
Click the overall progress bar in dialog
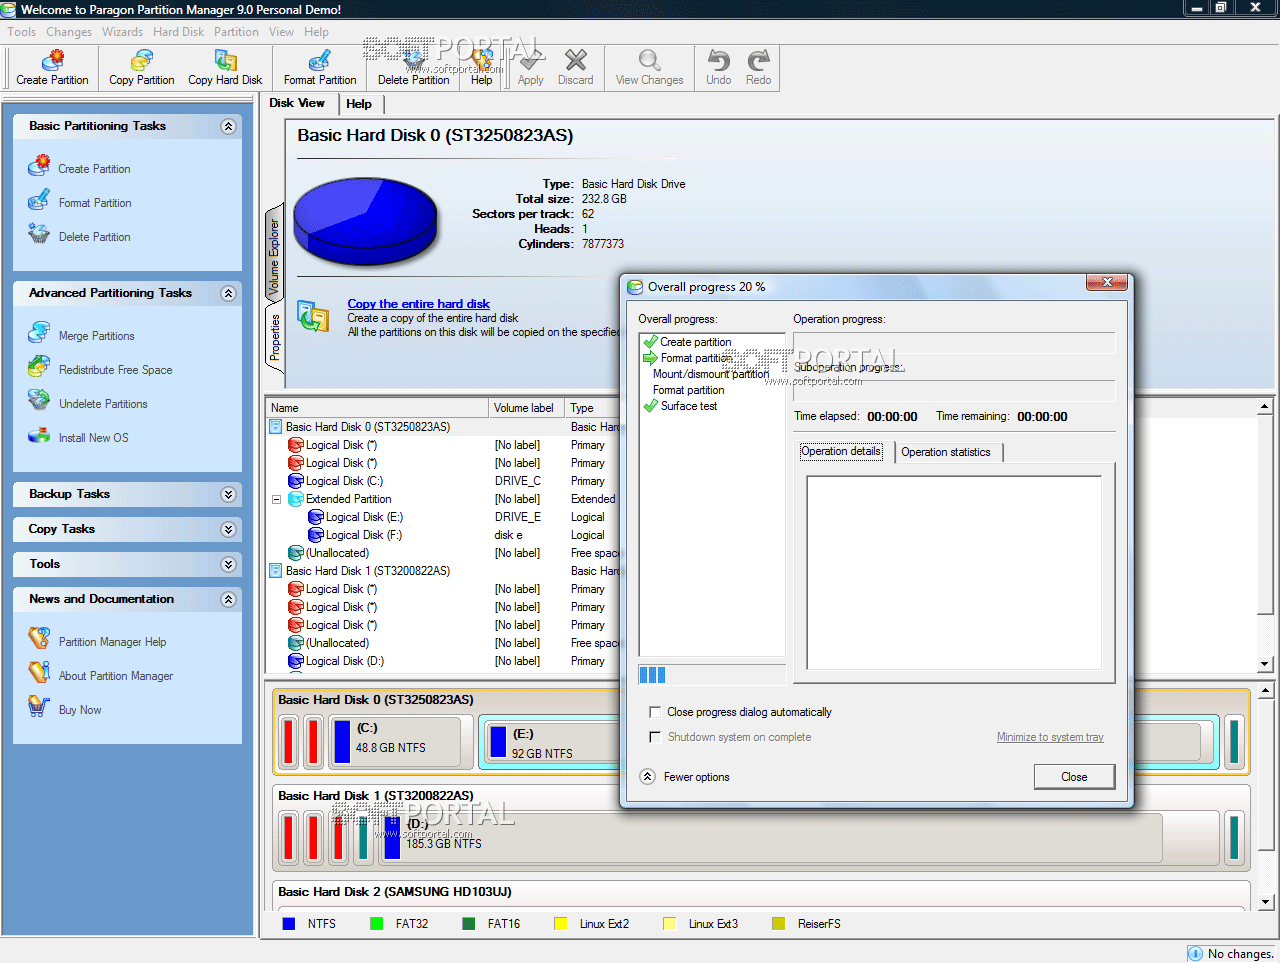click(712, 675)
